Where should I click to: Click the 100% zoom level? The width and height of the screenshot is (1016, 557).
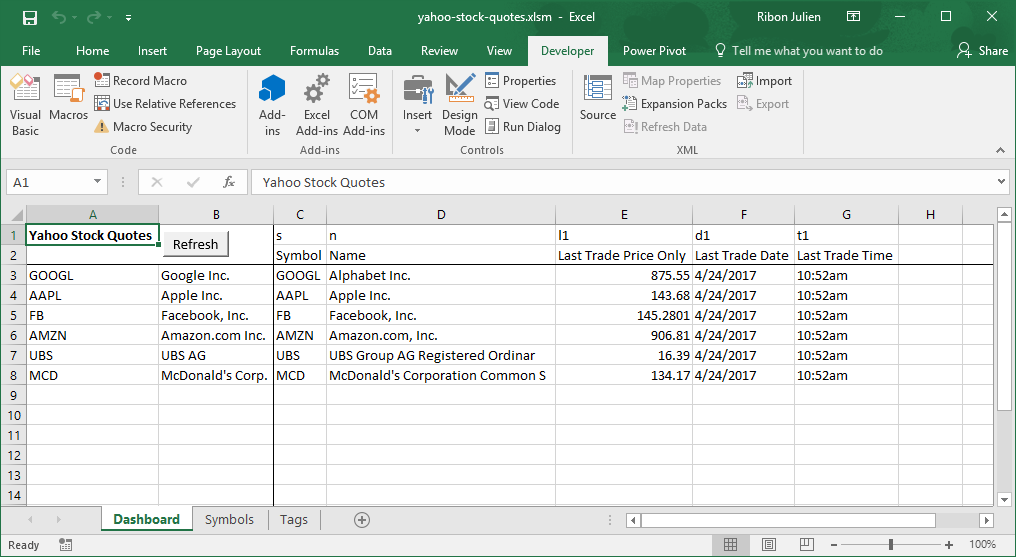[x=982, y=545]
